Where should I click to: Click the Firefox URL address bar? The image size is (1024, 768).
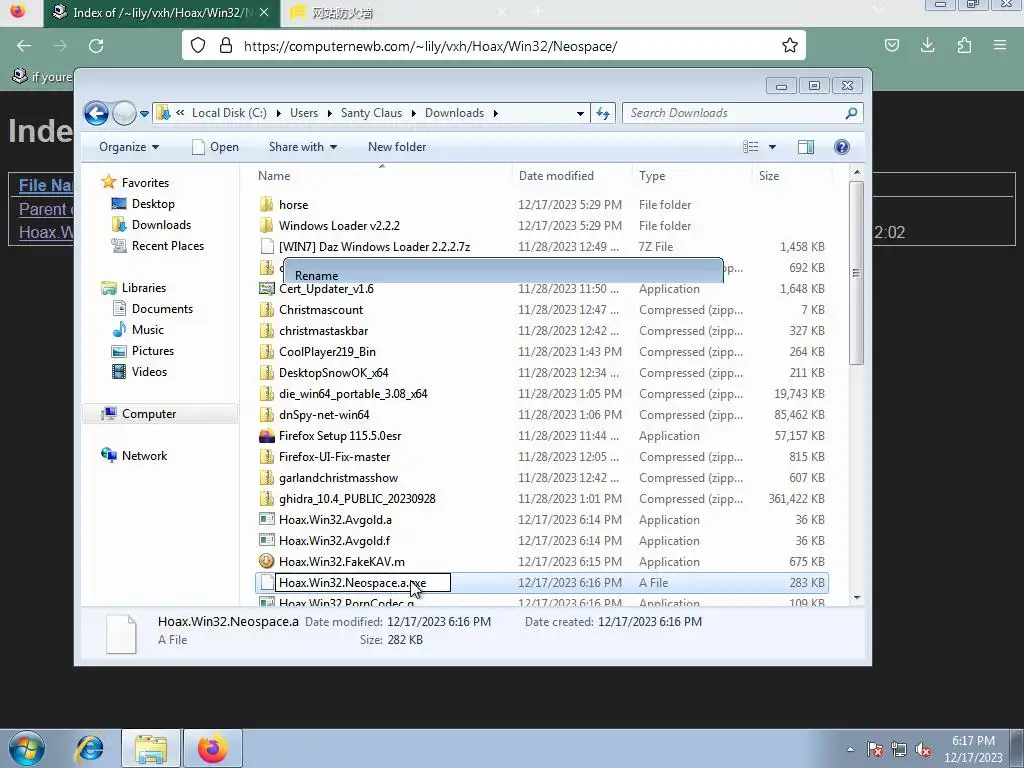[x=494, y=46]
